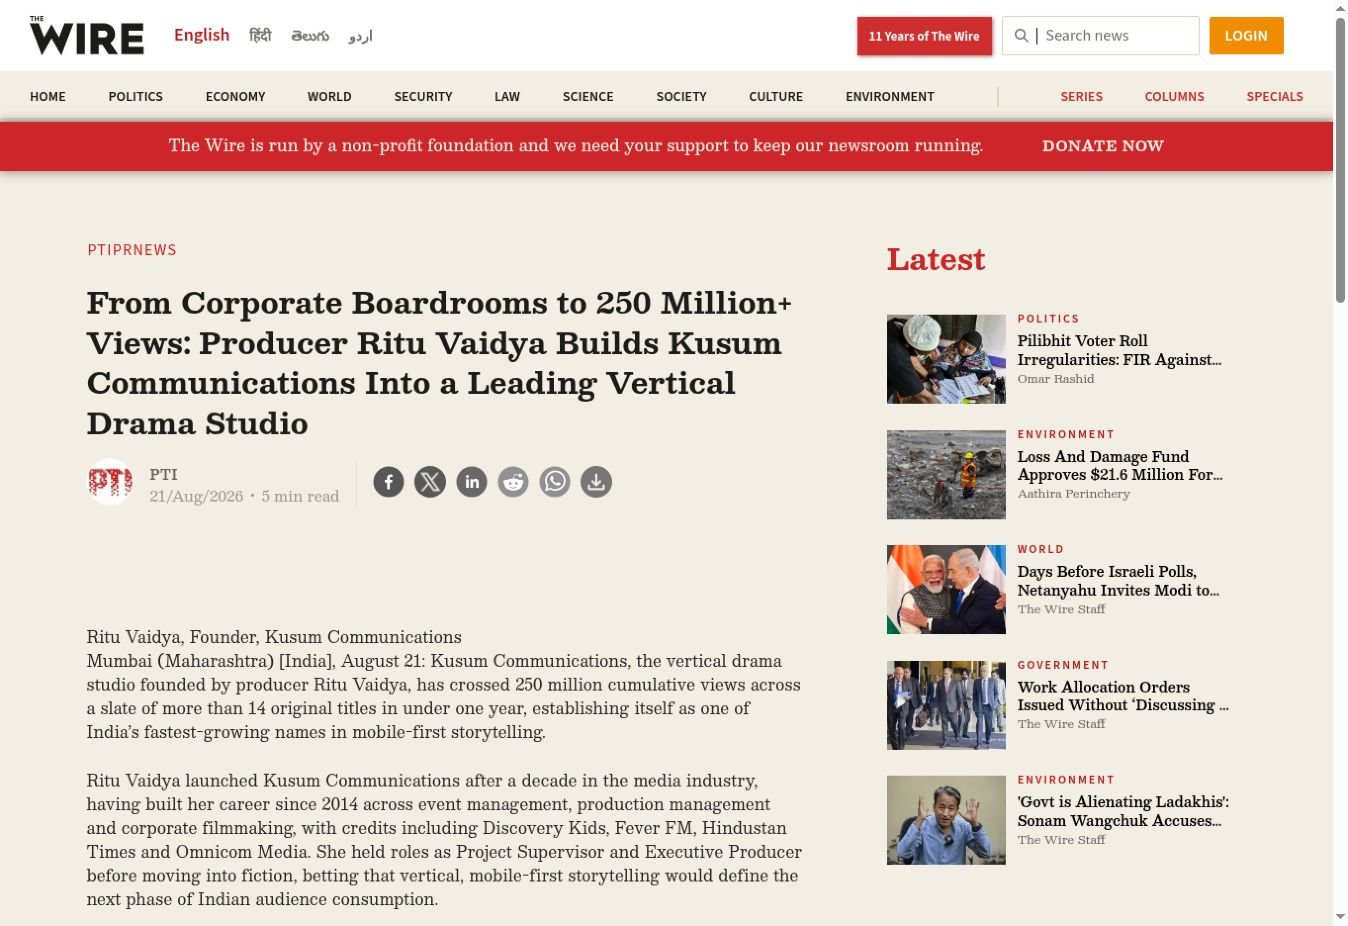Viewport: 1348px width, 926px height.
Task: Click the Modi and Netanyahu thumbnail
Action: point(946,589)
